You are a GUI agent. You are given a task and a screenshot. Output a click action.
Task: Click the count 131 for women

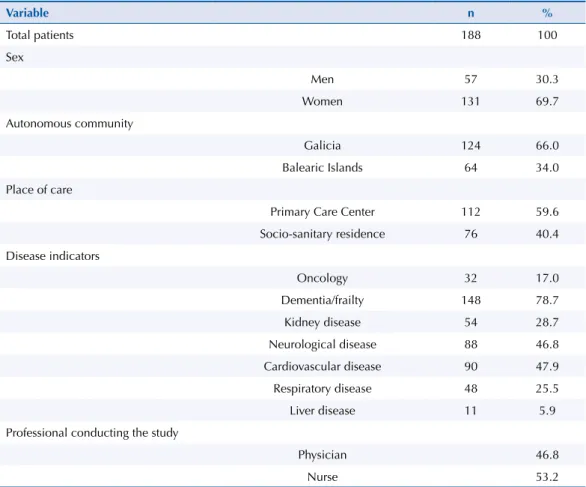click(471, 101)
